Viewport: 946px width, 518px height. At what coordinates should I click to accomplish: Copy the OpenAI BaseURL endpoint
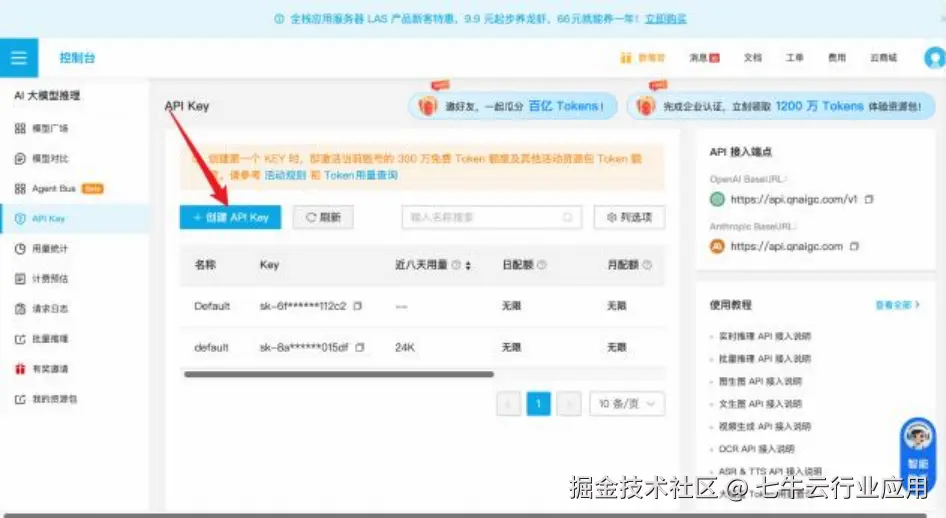pos(869,199)
